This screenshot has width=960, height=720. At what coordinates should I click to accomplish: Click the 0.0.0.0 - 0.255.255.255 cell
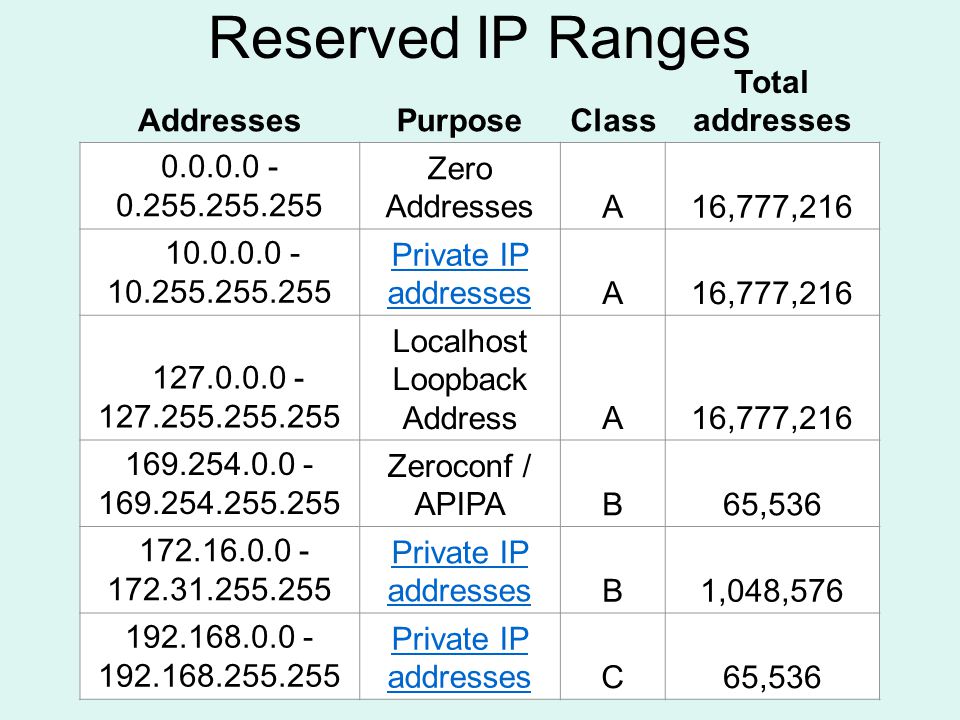[x=219, y=186]
